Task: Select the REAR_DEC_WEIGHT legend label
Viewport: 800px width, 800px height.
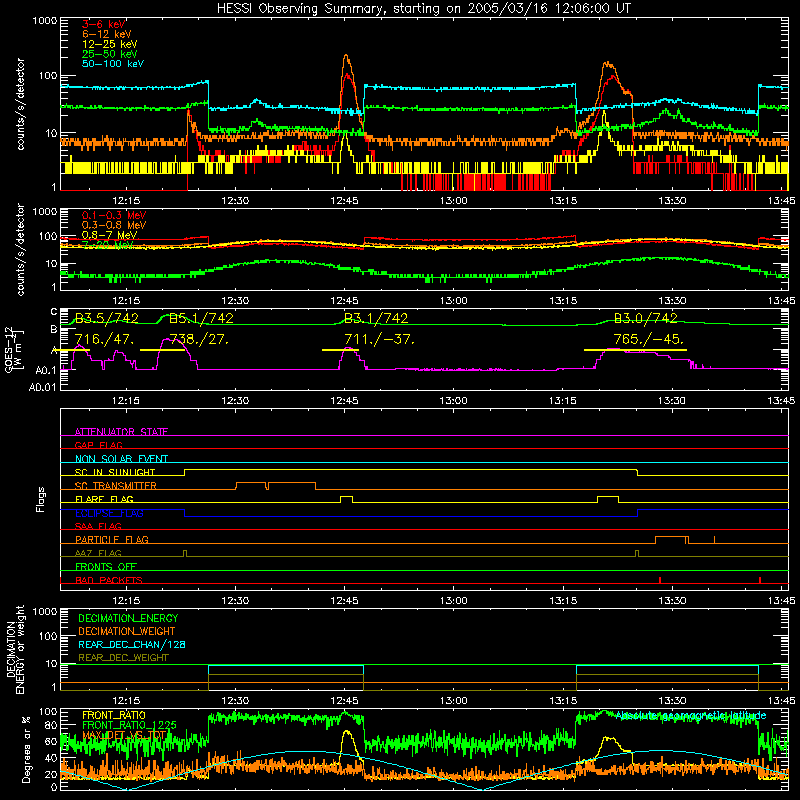Action: [123, 658]
